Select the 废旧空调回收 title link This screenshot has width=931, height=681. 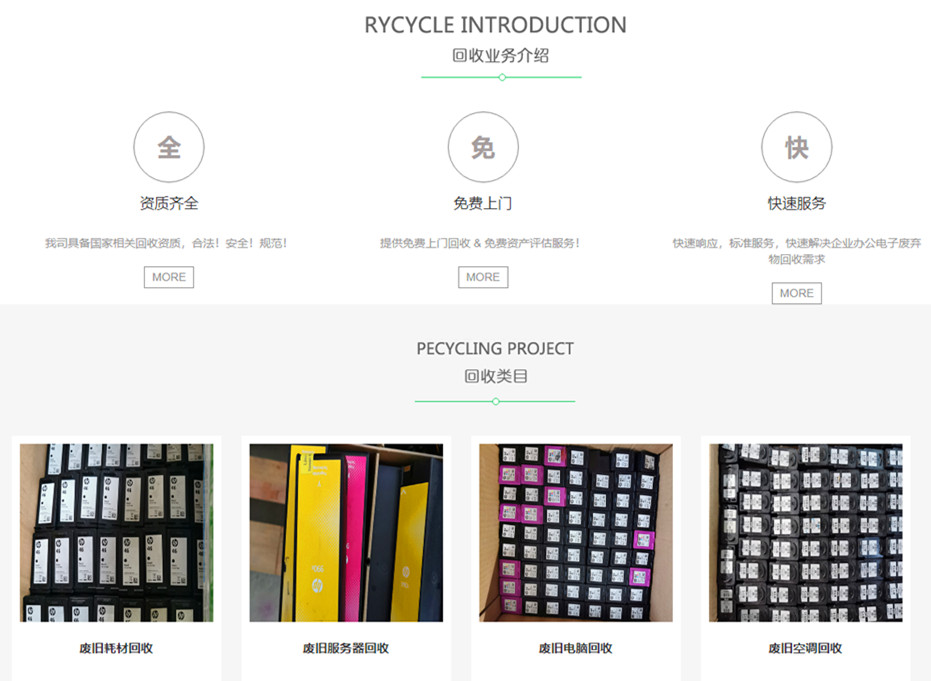(x=806, y=648)
